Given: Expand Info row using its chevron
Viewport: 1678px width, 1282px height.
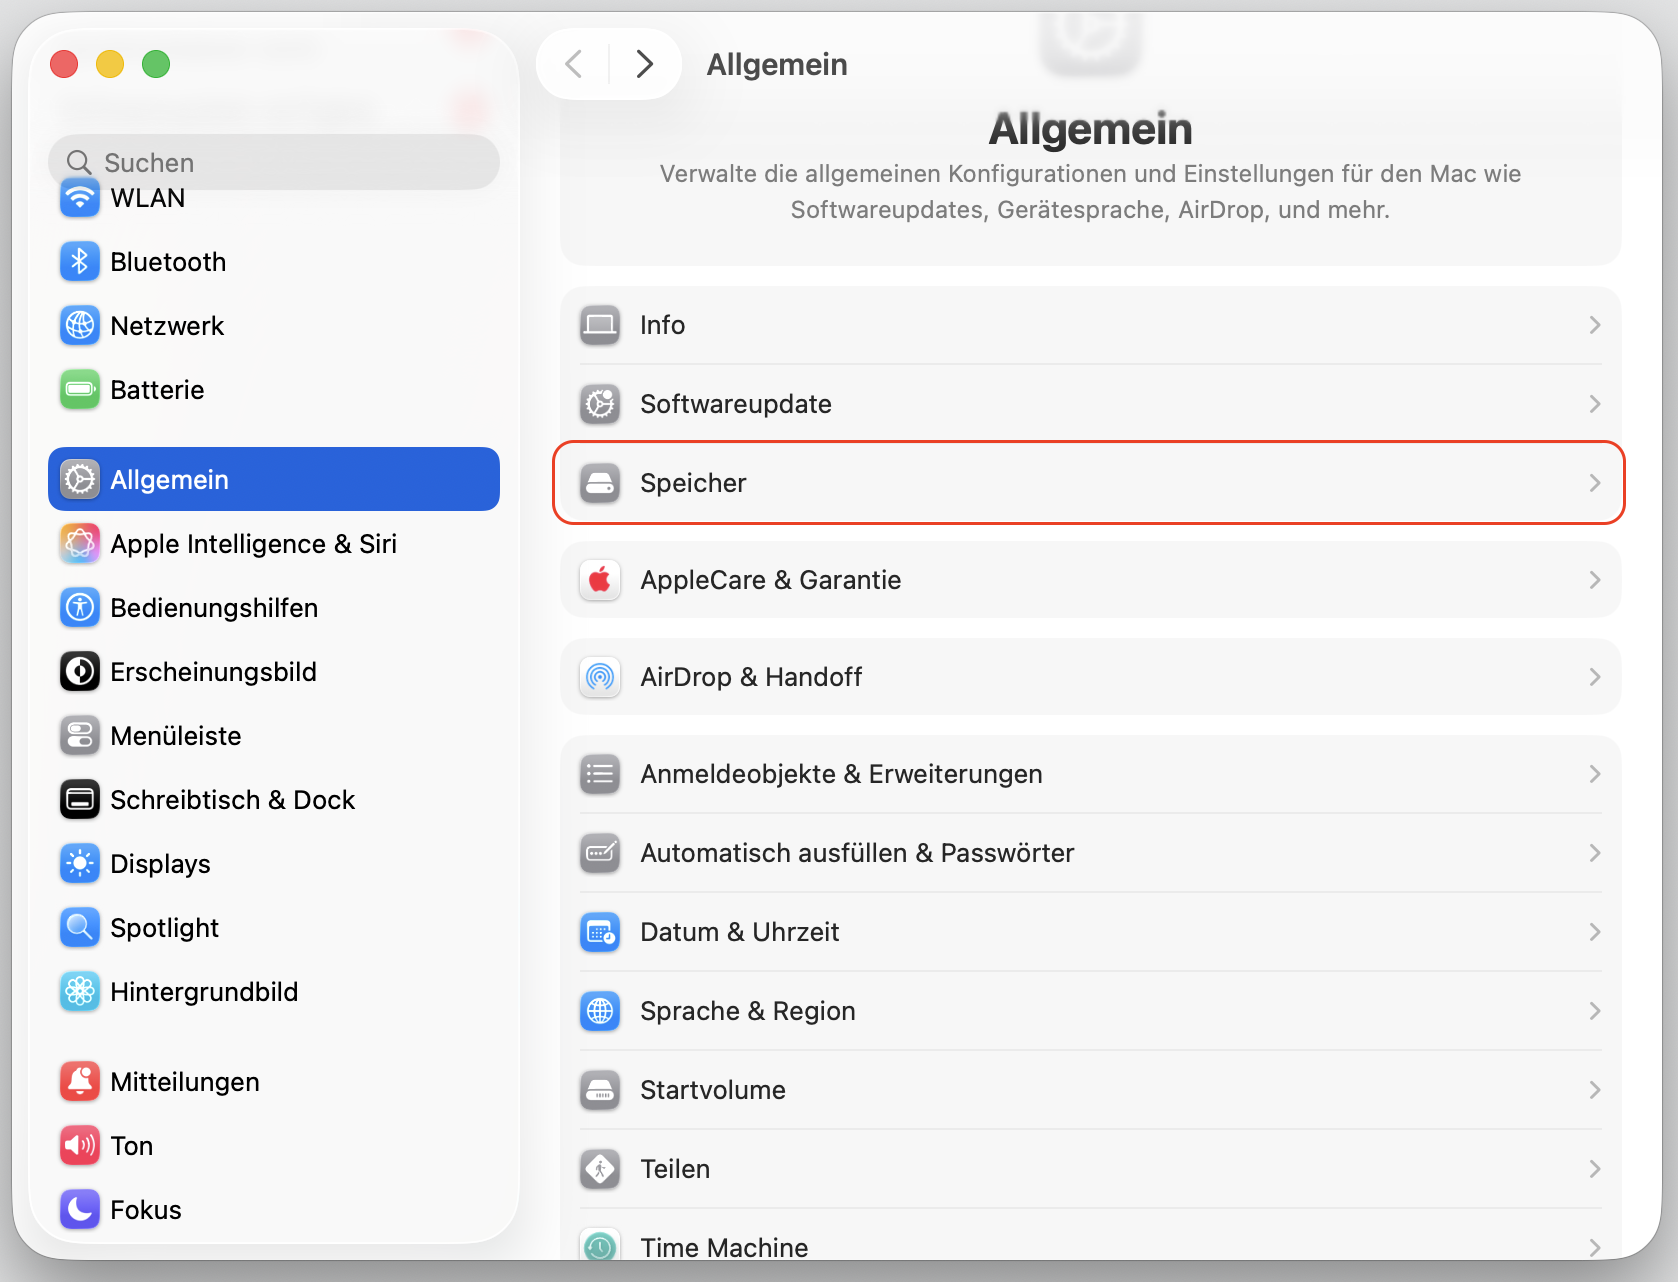Looking at the screenshot, I should pyautogui.click(x=1595, y=325).
